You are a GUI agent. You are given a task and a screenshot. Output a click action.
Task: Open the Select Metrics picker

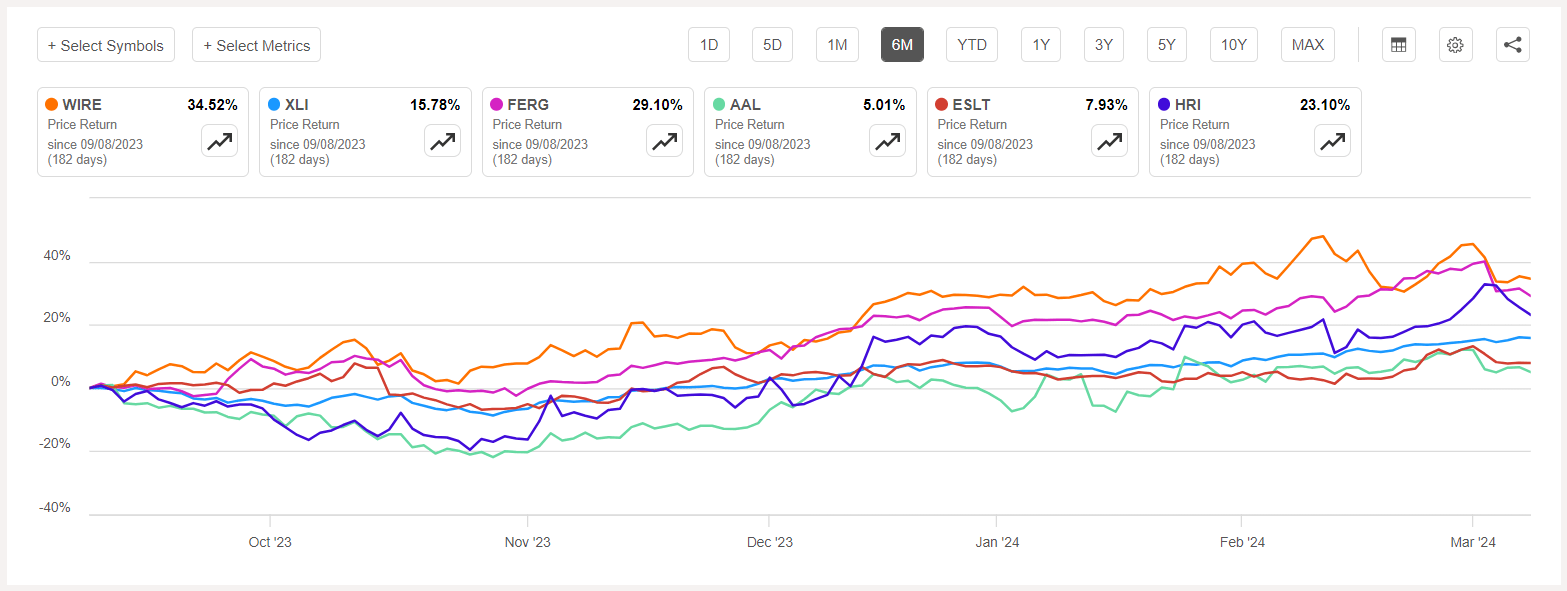click(x=256, y=44)
